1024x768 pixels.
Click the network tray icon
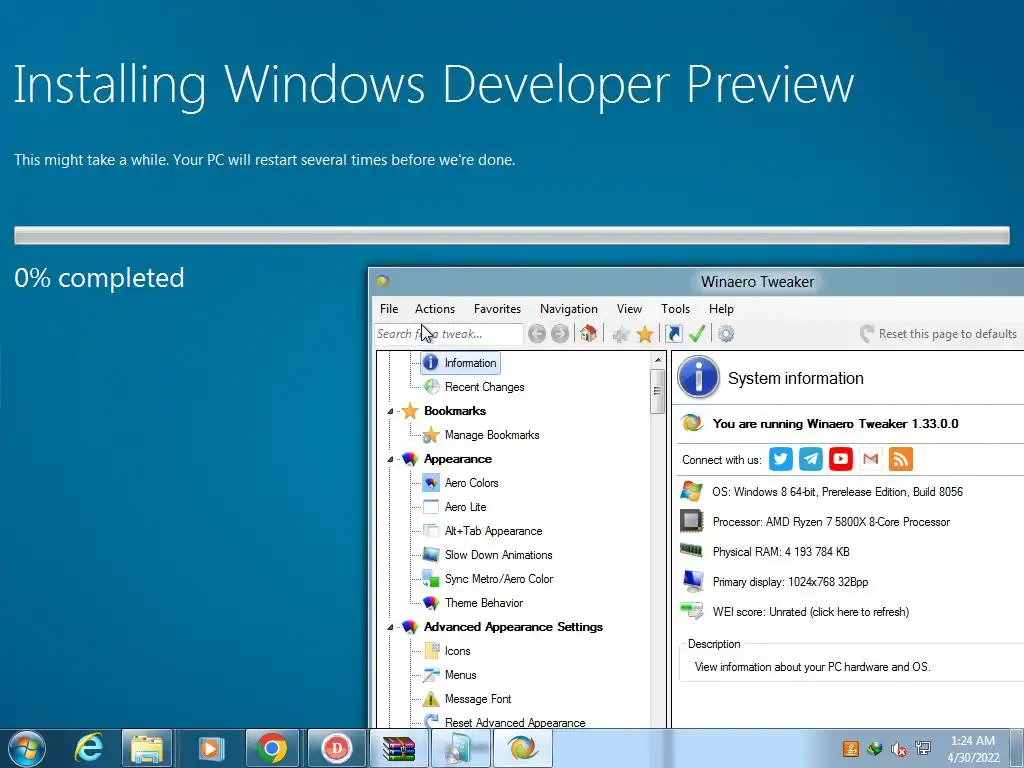tap(923, 748)
